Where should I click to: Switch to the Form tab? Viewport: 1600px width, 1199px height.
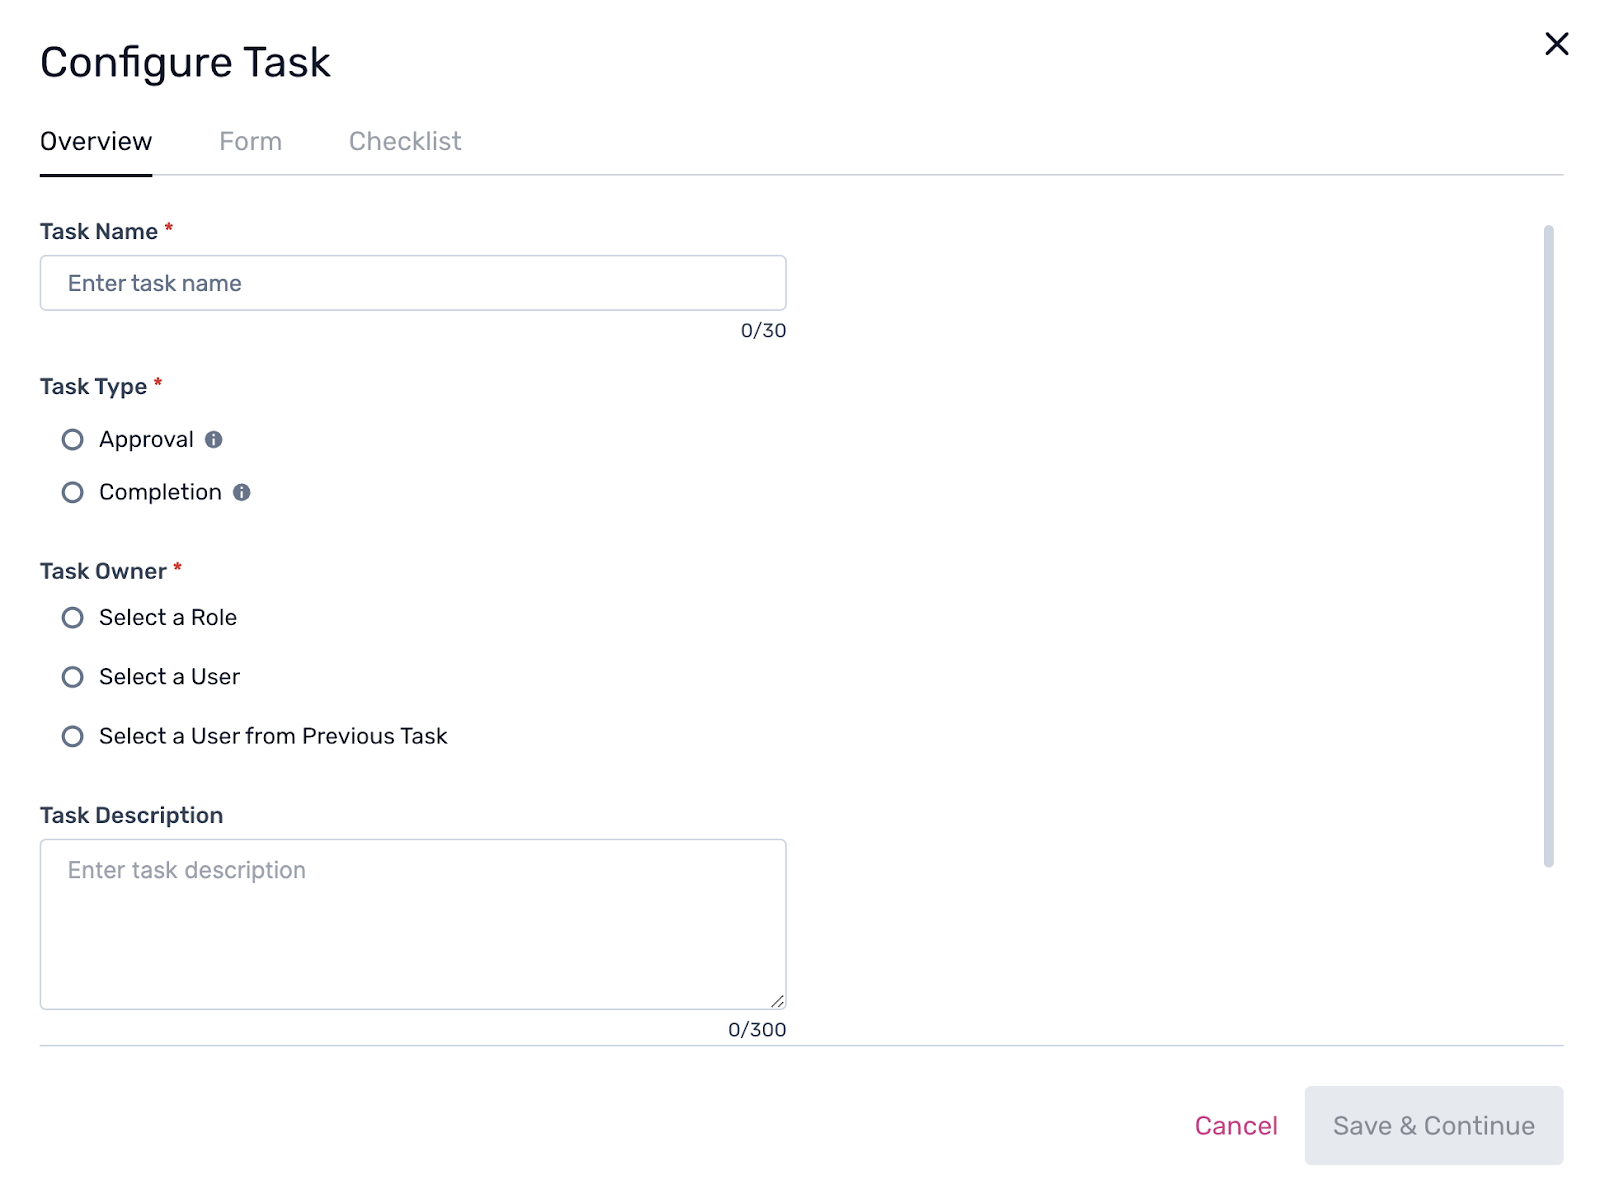coord(250,142)
